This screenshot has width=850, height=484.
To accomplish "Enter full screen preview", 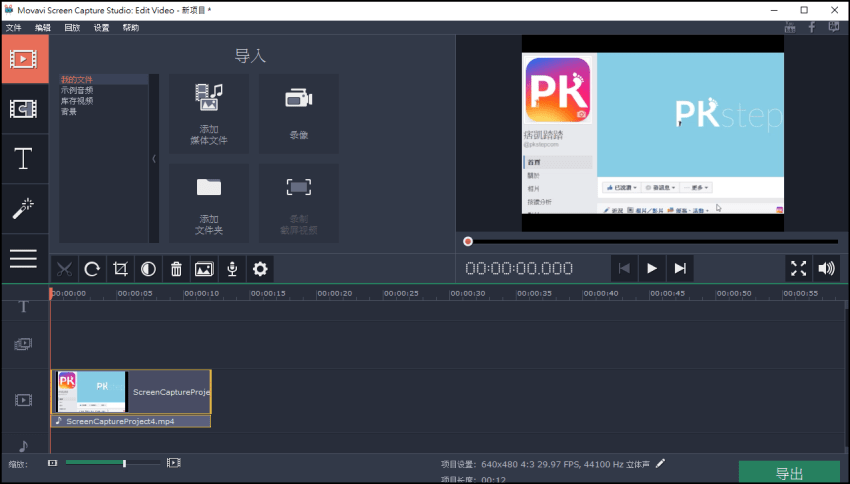I will (x=799, y=268).
